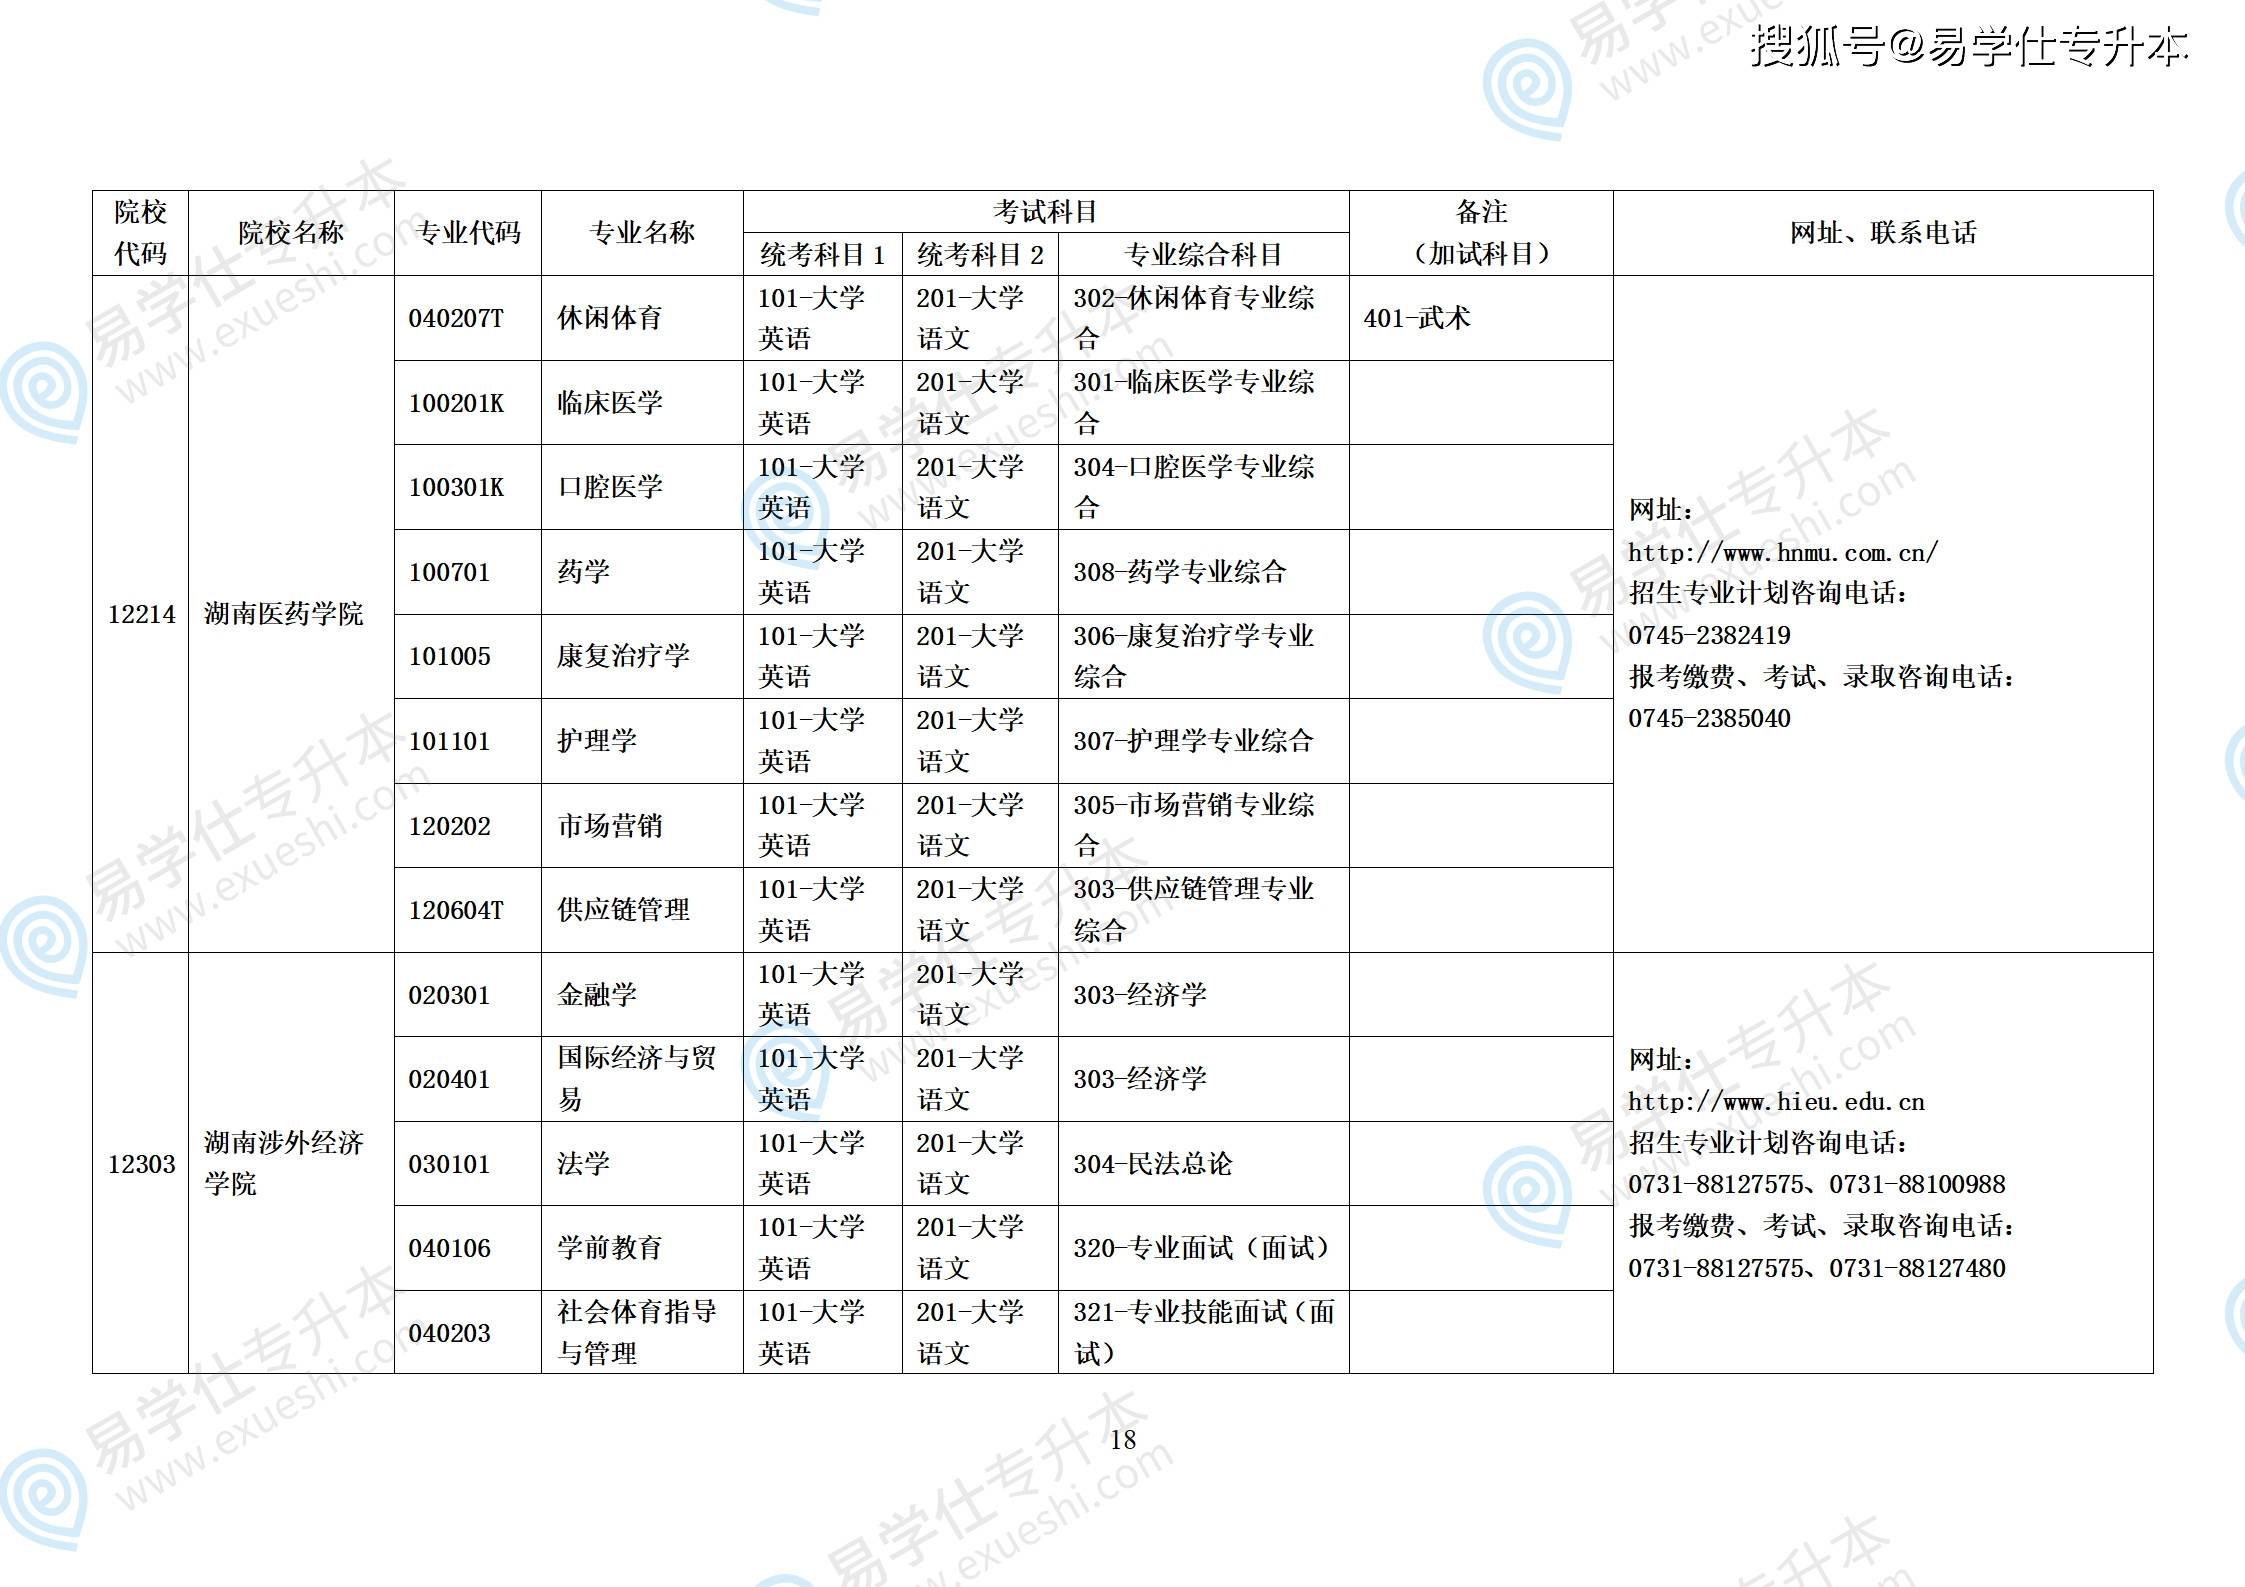The image size is (2245, 1587).
Task: Click the hnmu.com.cn website URL
Action: point(1783,552)
